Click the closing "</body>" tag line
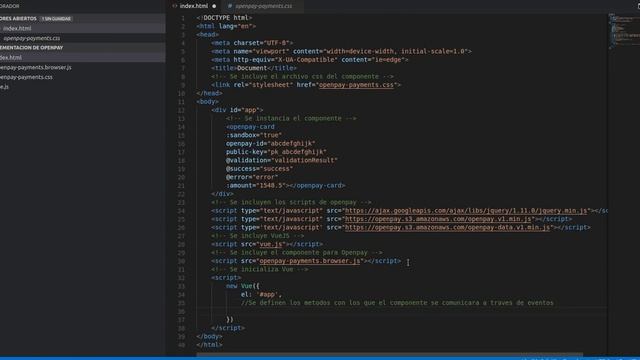This screenshot has height=360, width=640. coord(209,336)
